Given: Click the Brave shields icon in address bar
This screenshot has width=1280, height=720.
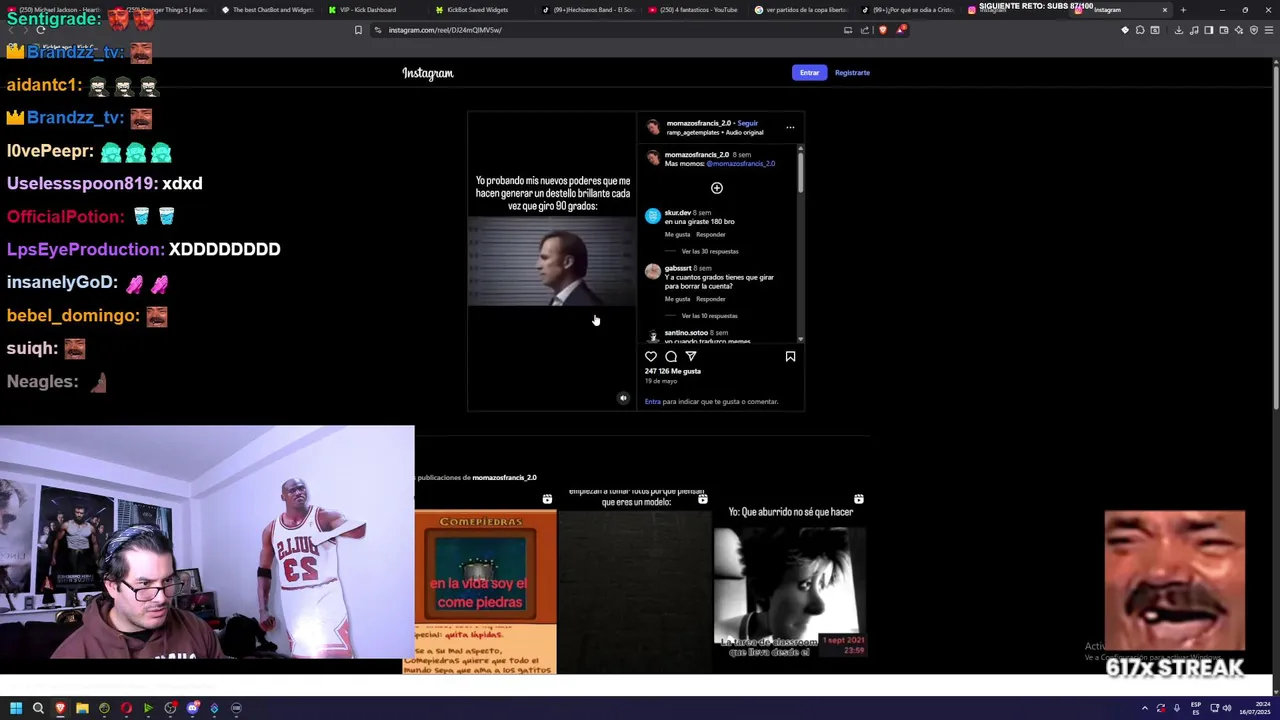Looking at the screenshot, I should (x=882, y=30).
